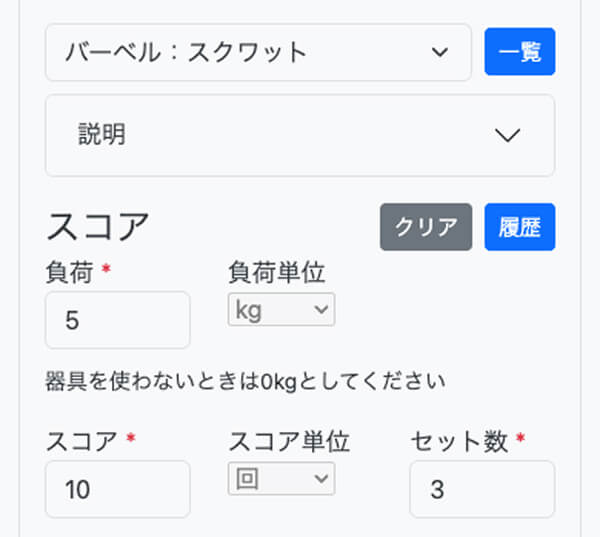Click the スコア単位 label text
Screen dimensions: 600x537
289,441
